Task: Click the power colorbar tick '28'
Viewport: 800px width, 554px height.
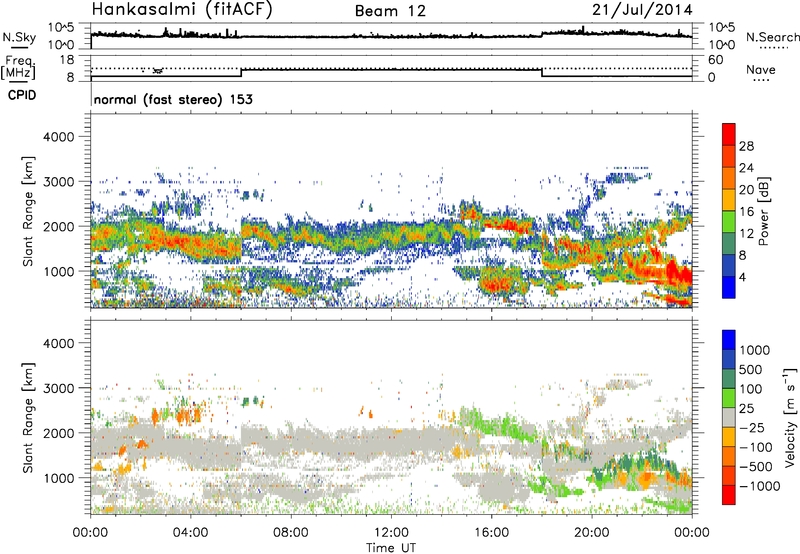Action: point(746,146)
